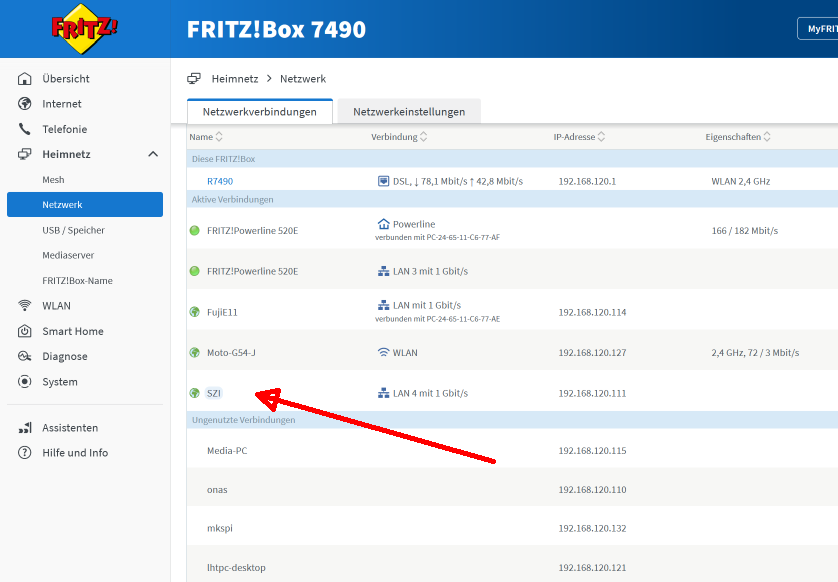Click the breadcrumb Heimnetz network icon
Image resolution: width=838 pixels, height=582 pixels.
pos(194,79)
